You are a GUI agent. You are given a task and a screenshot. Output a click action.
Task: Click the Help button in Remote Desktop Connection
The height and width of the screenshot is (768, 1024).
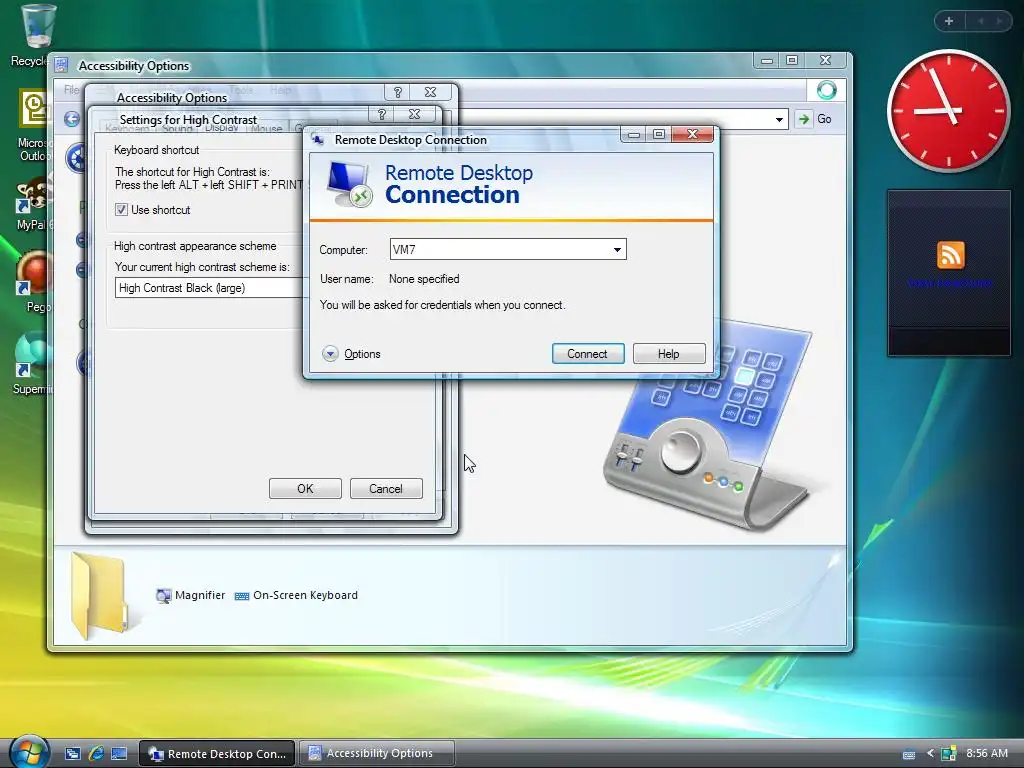tap(668, 353)
